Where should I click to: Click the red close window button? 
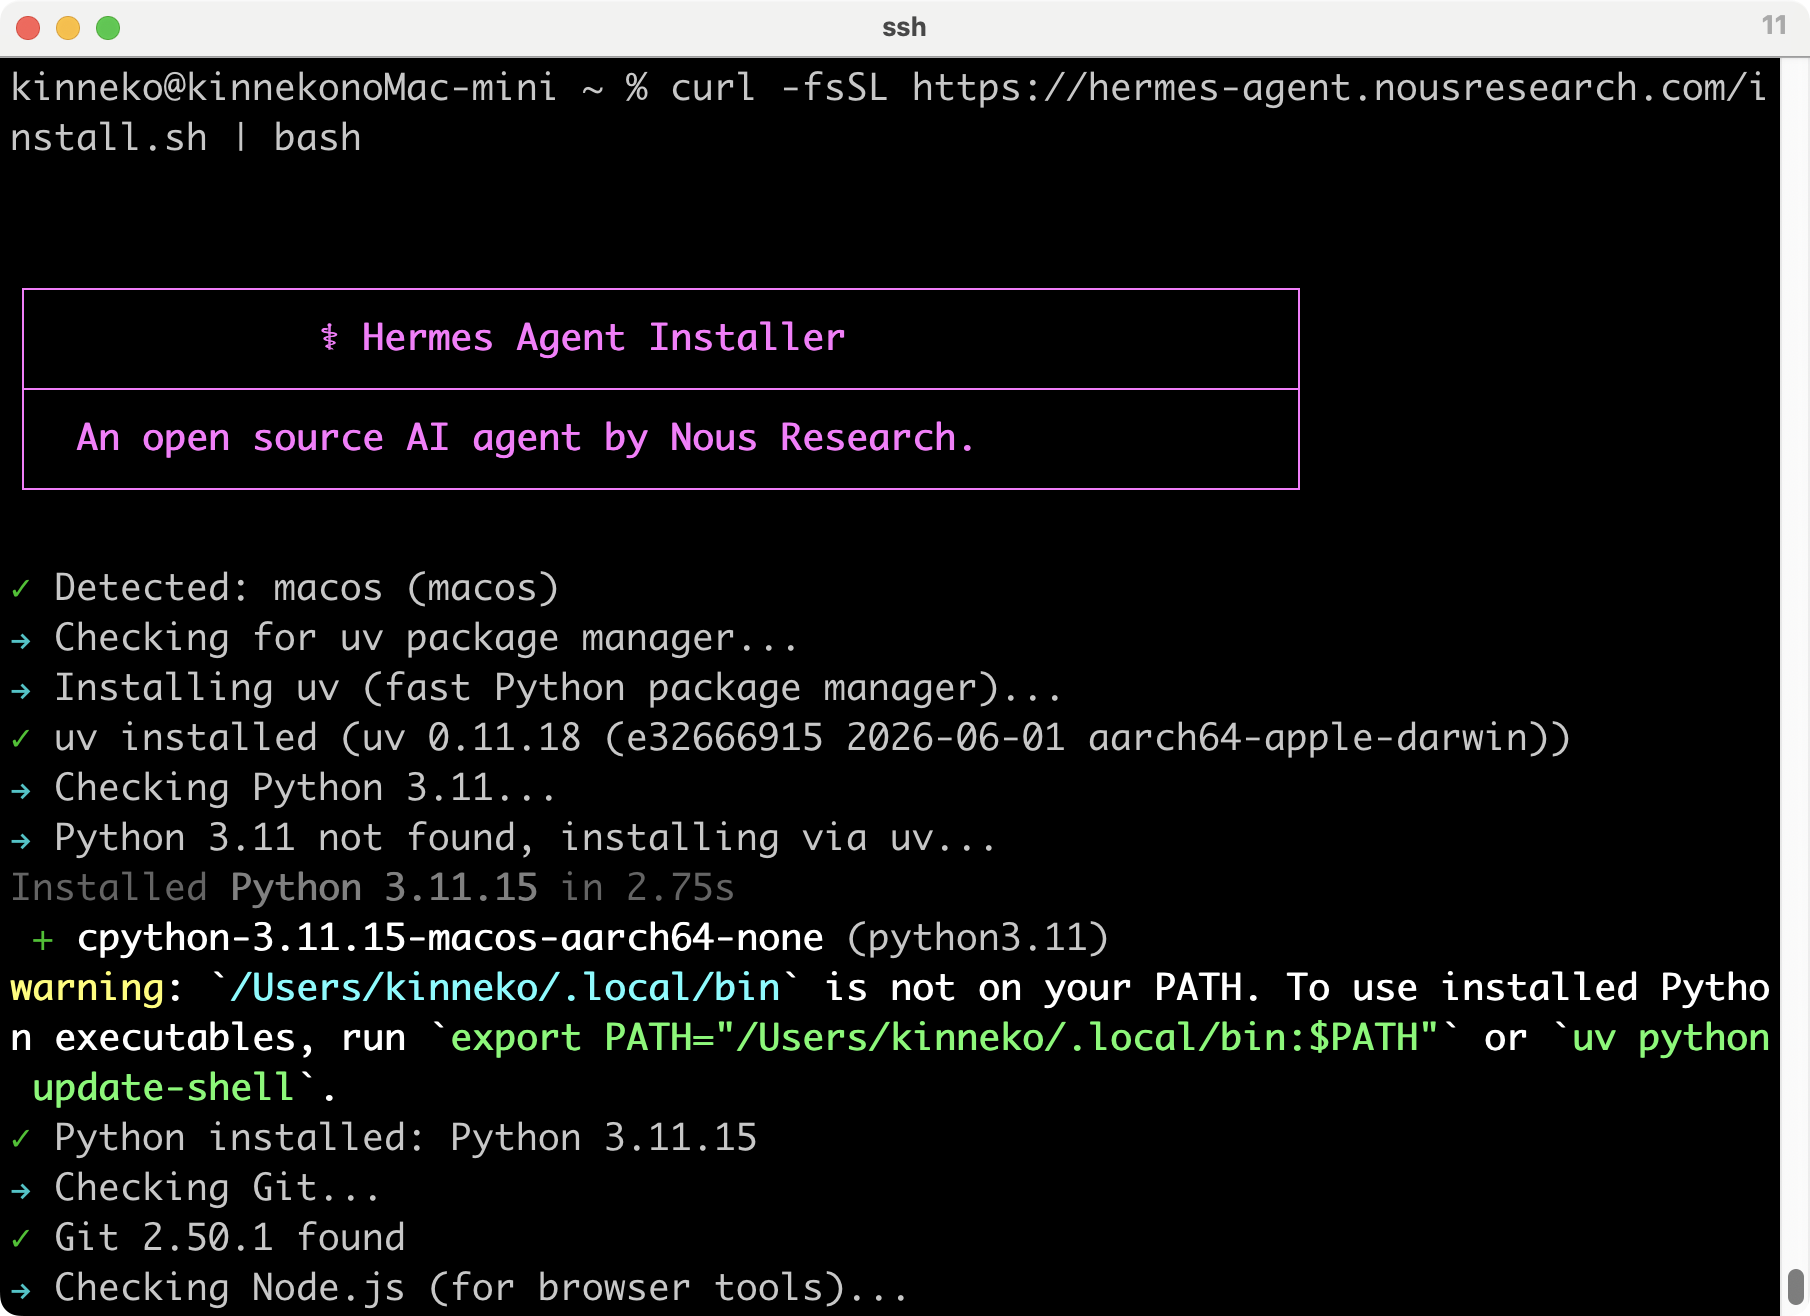point(28,28)
